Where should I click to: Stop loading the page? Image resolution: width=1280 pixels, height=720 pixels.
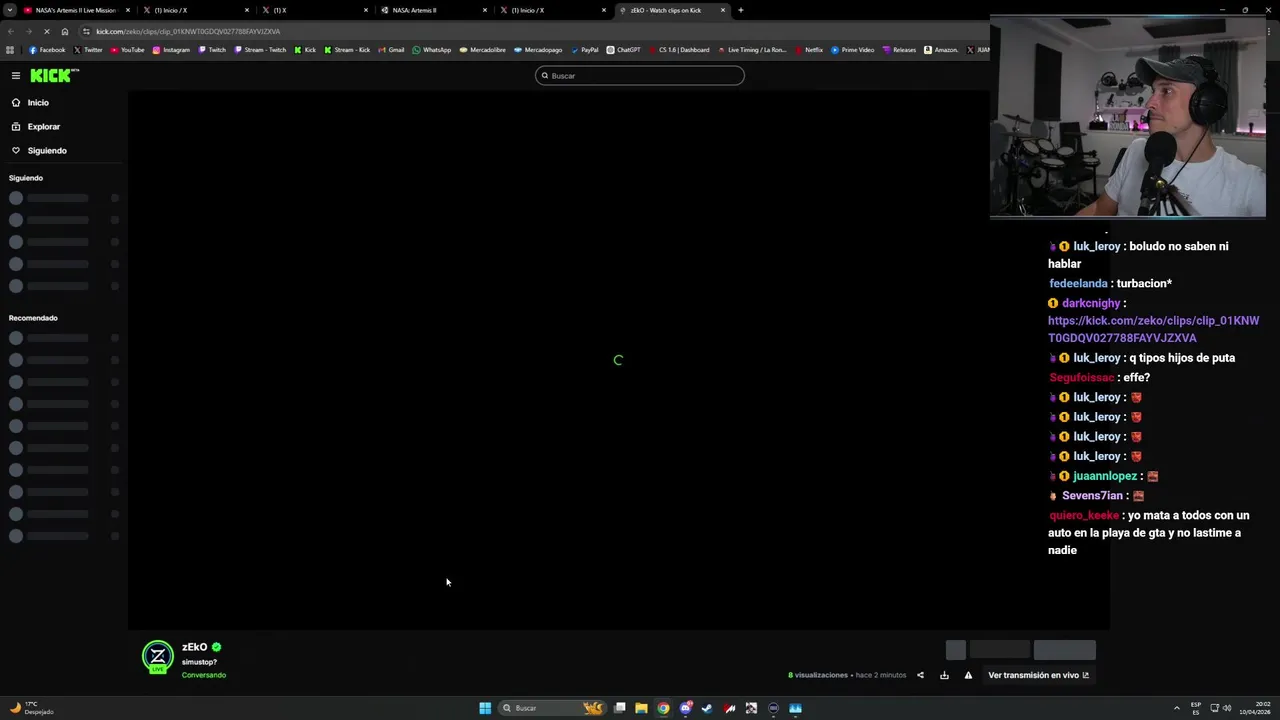tap(47, 31)
